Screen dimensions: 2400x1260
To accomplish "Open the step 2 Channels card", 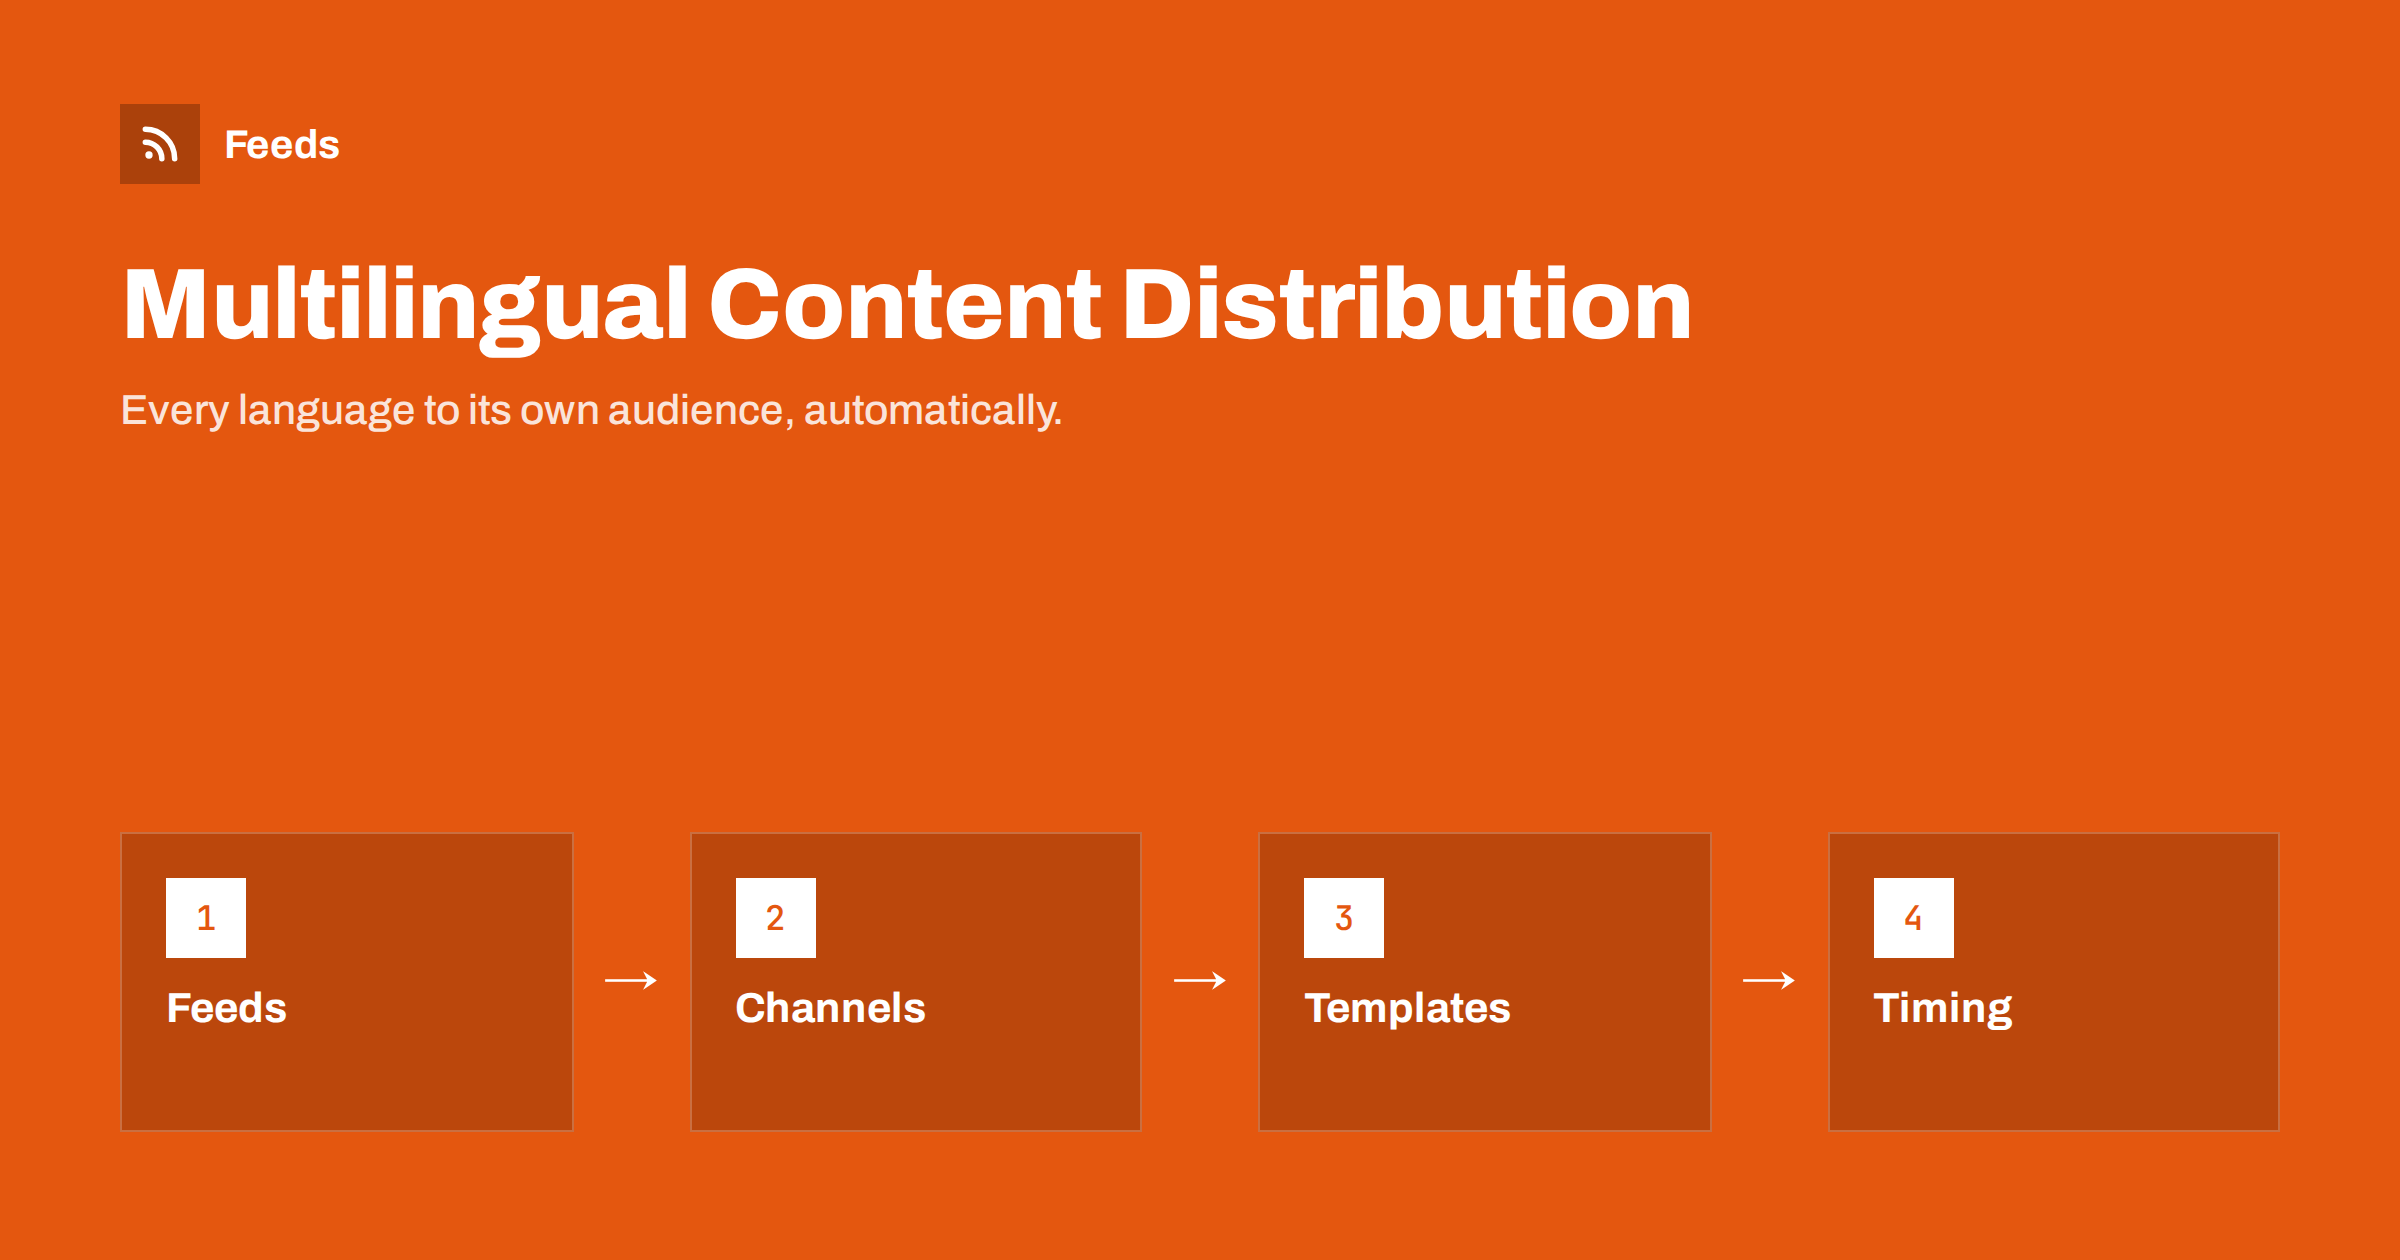I will pyautogui.click(x=916, y=982).
